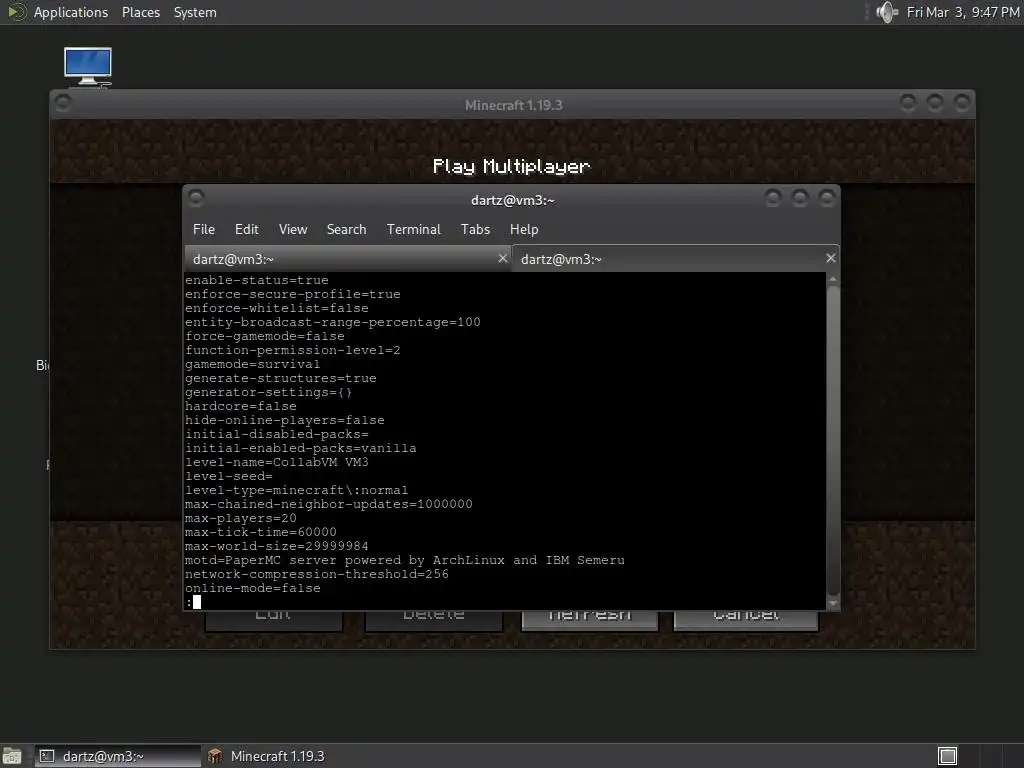Open the terminal File menu
Viewport: 1024px width, 768px height.
click(x=204, y=229)
